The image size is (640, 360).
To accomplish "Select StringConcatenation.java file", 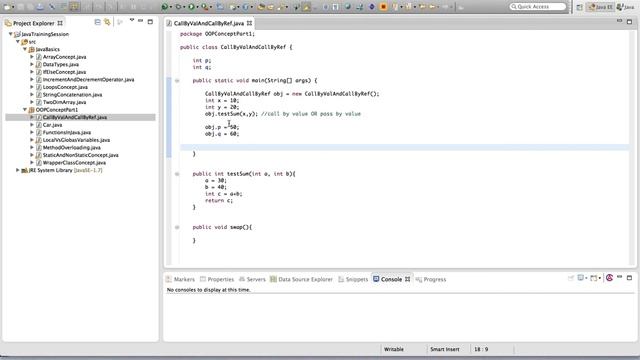I will [x=72, y=95].
